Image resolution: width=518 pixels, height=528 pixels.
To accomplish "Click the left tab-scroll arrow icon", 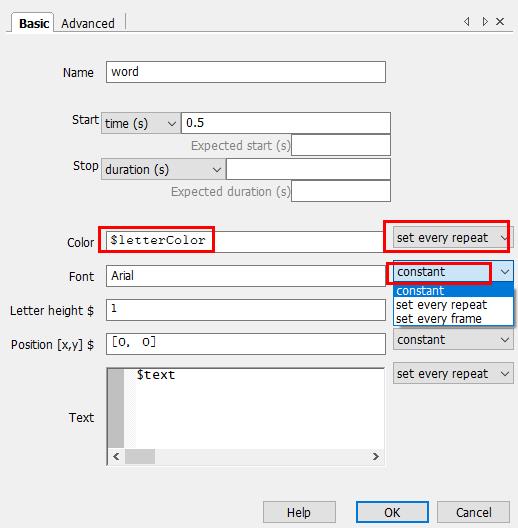I will [x=466, y=22].
